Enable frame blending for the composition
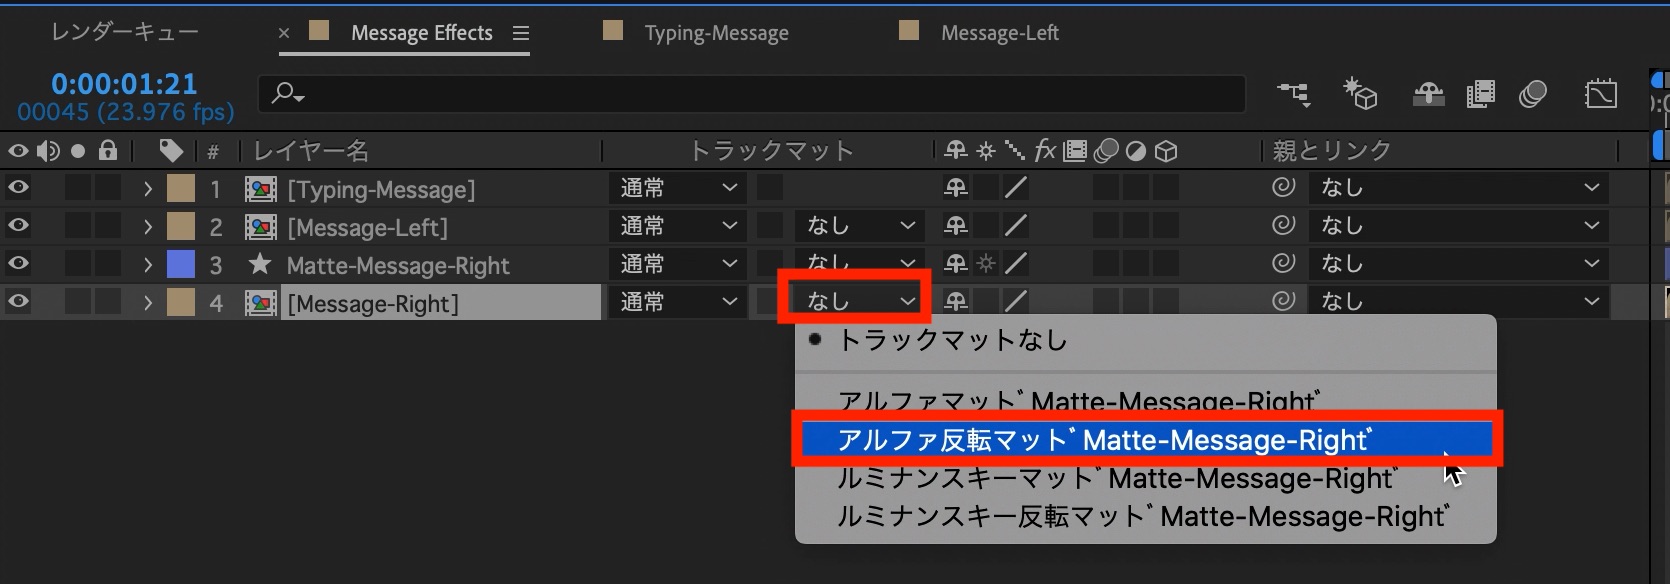 [x=1481, y=94]
